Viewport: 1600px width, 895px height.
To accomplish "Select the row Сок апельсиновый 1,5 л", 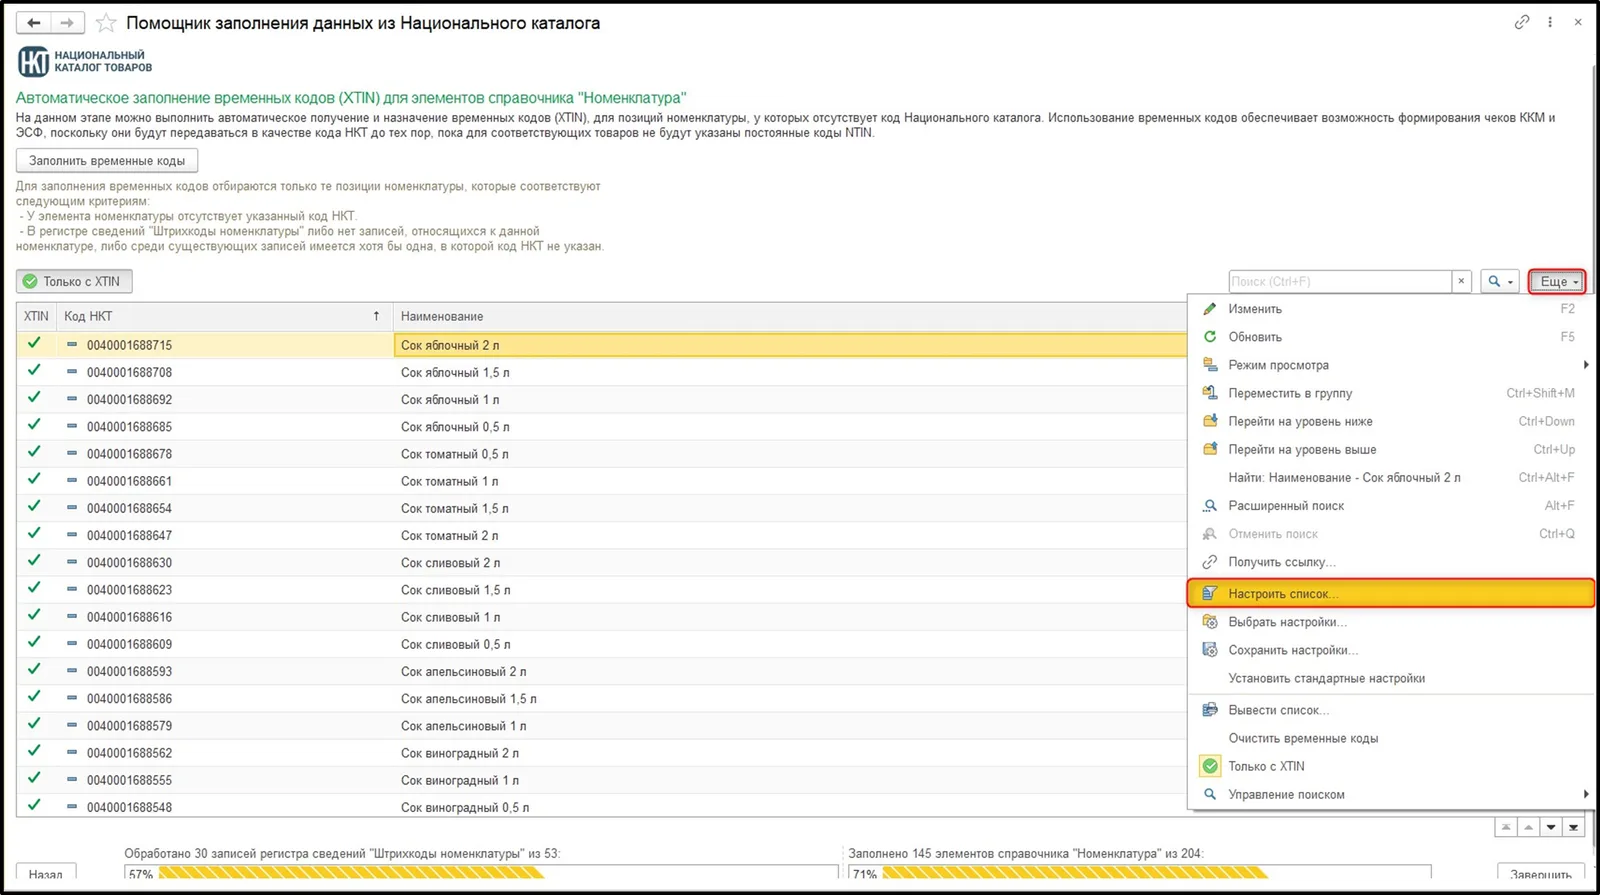I will [601, 698].
